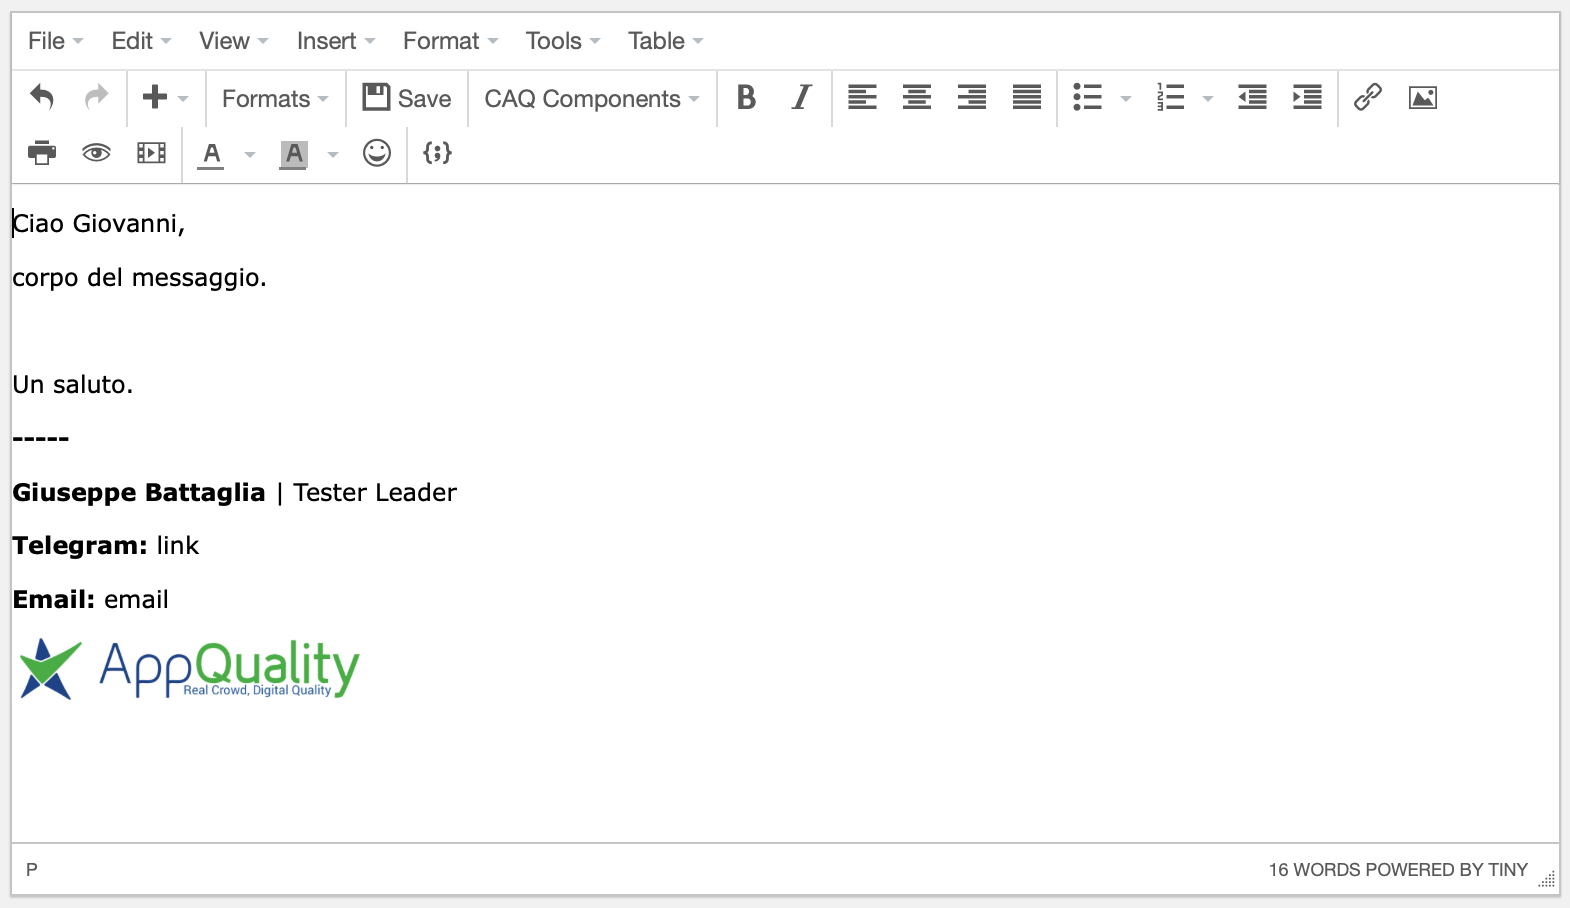Click the P element path in status bar

pyautogui.click(x=32, y=870)
